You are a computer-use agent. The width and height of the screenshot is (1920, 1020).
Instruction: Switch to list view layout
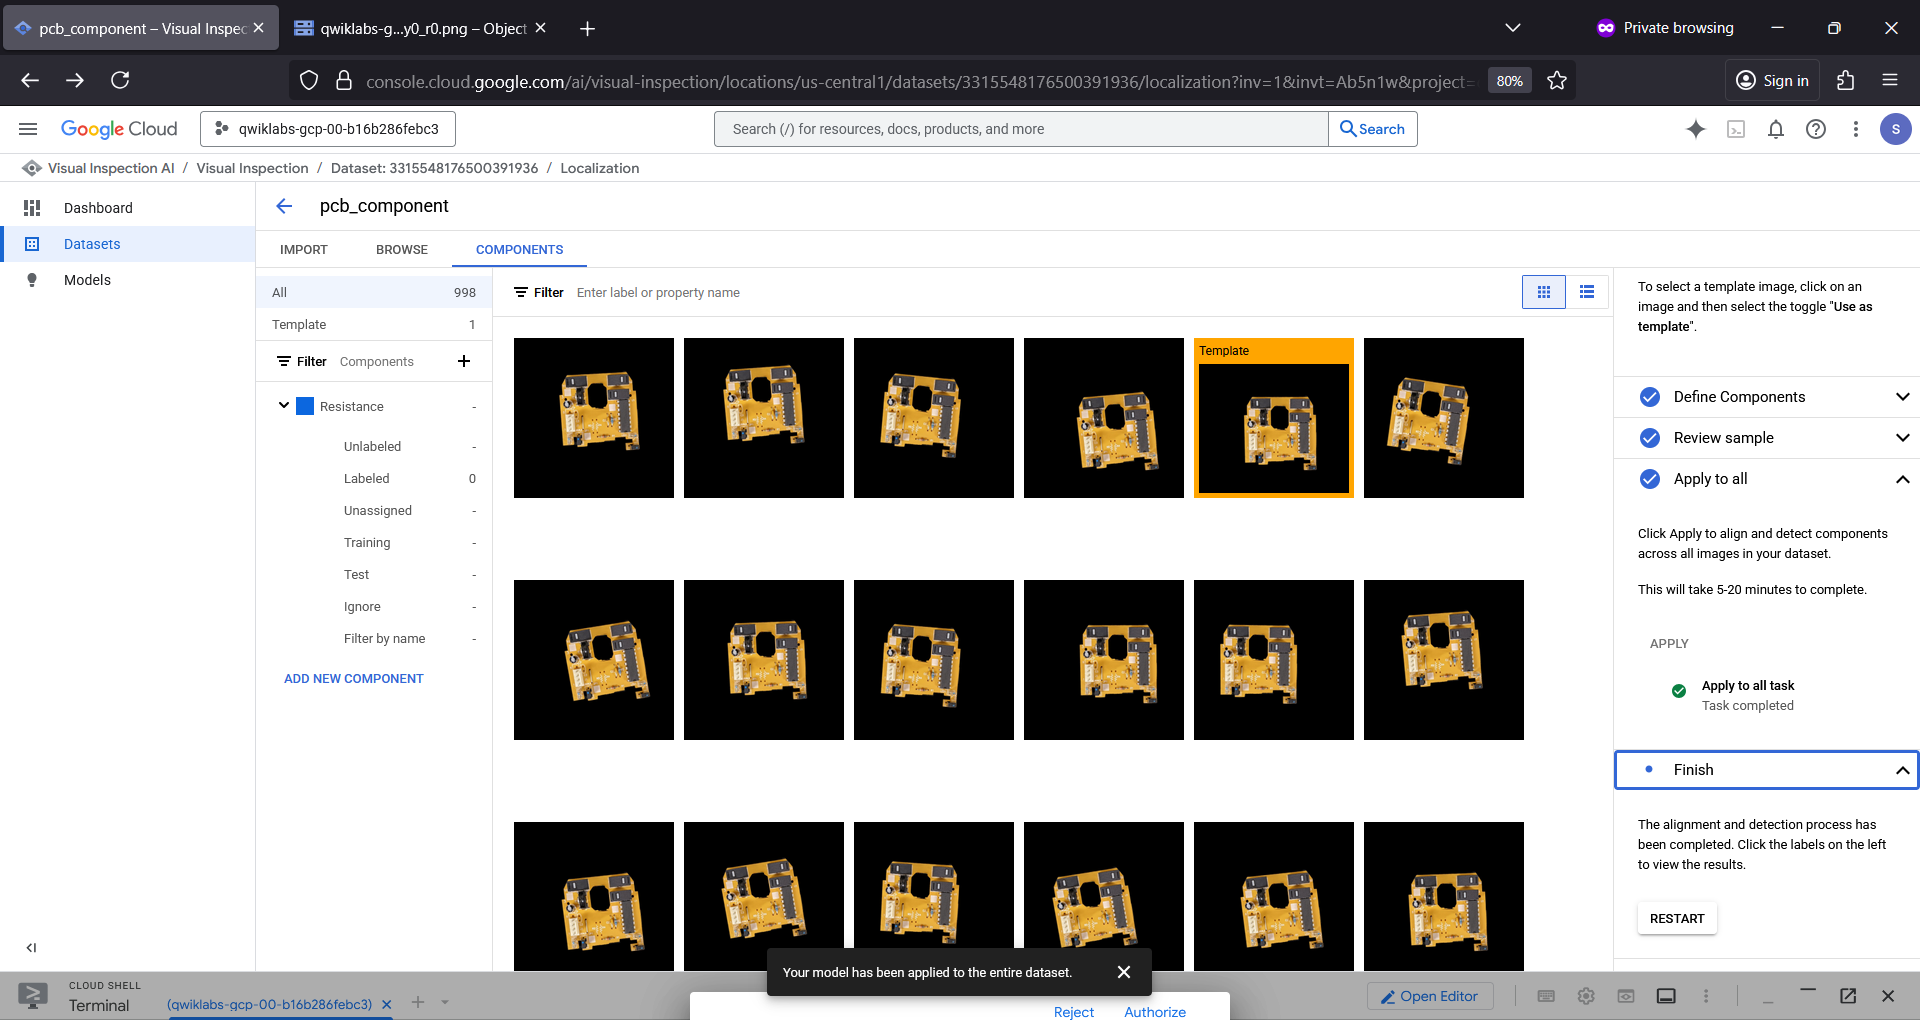(x=1587, y=292)
